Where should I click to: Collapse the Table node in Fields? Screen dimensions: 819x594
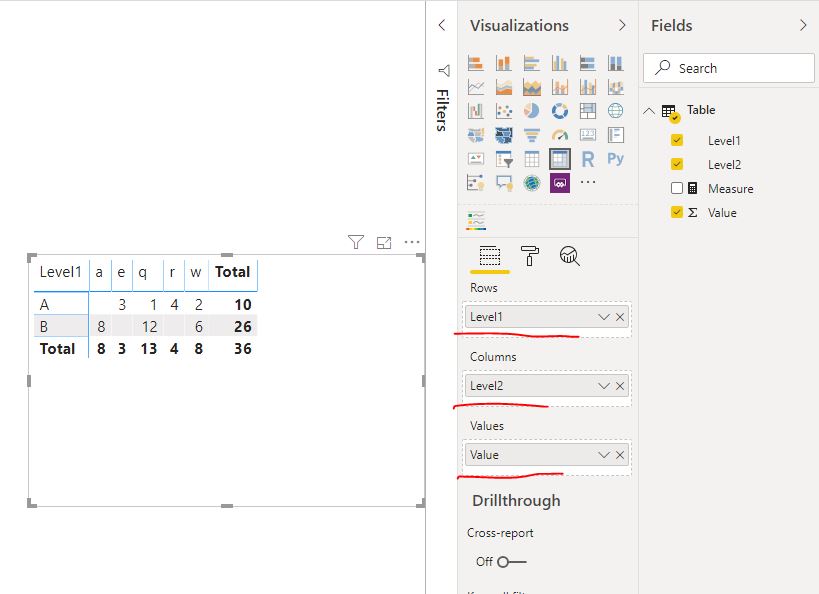649,111
